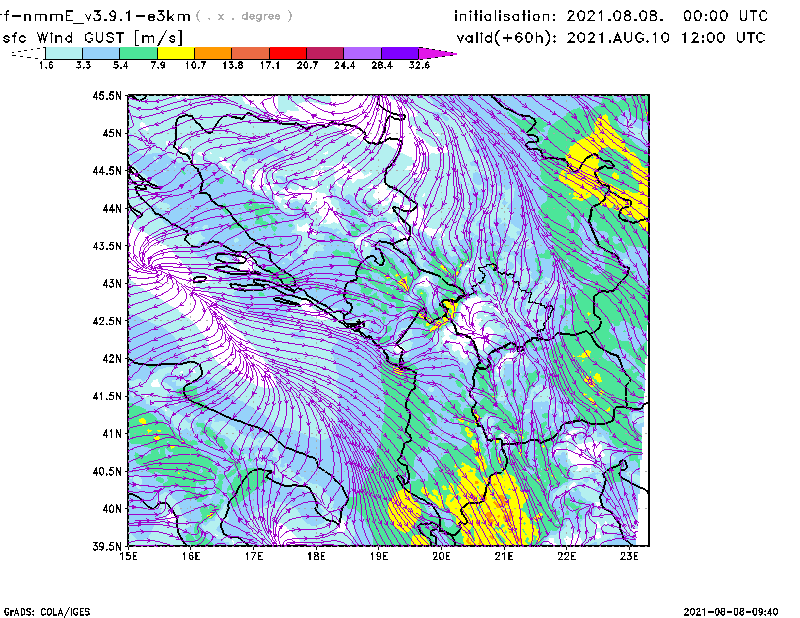The height and width of the screenshot is (618, 800).
Task: Click the magenta arrow at legend end
Action: tap(437, 53)
